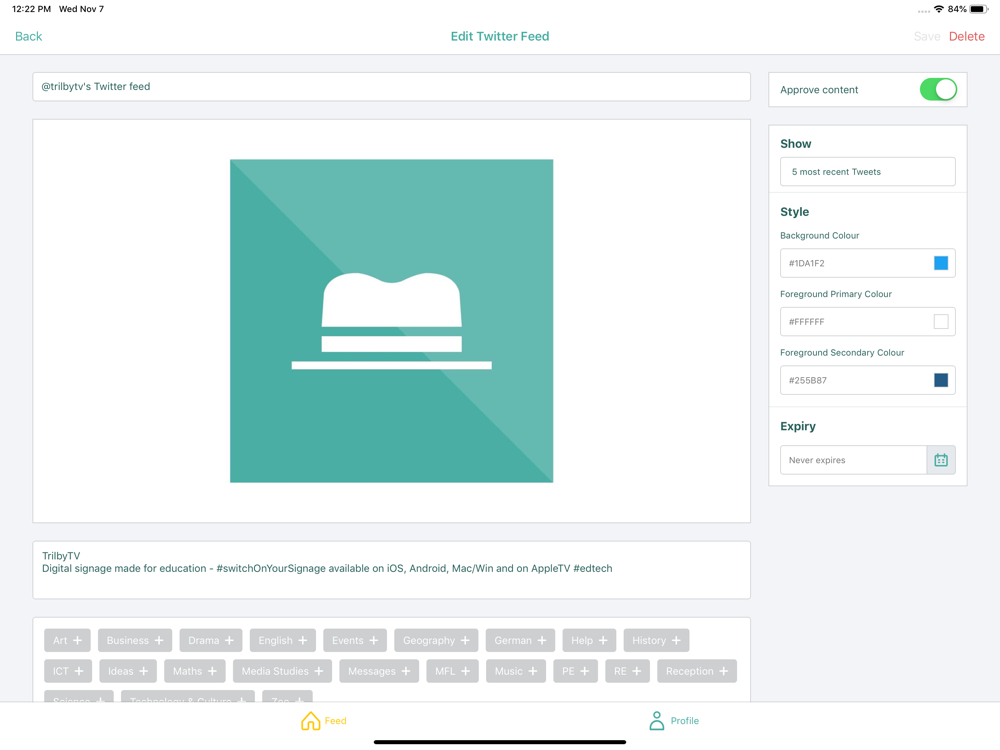Add the History tag
This screenshot has height=750, width=1000.
(x=656, y=640)
